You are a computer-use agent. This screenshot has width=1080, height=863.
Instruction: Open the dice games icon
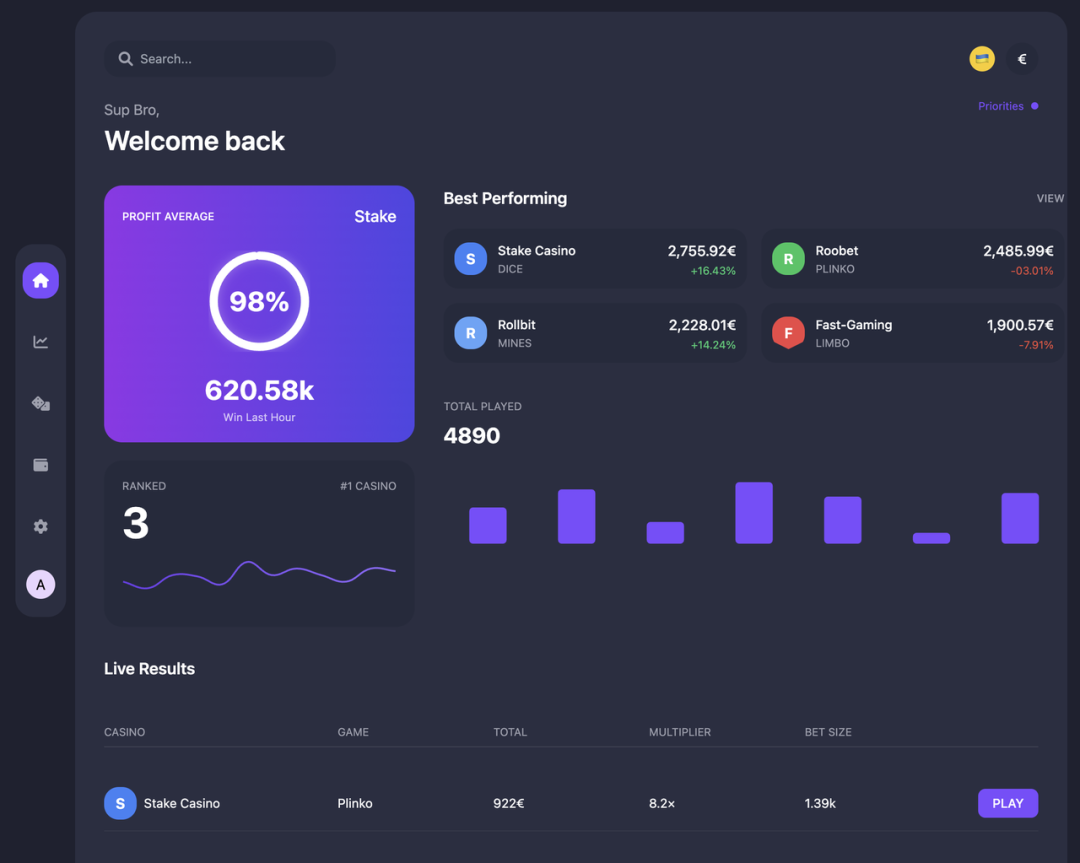click(41, 404)
